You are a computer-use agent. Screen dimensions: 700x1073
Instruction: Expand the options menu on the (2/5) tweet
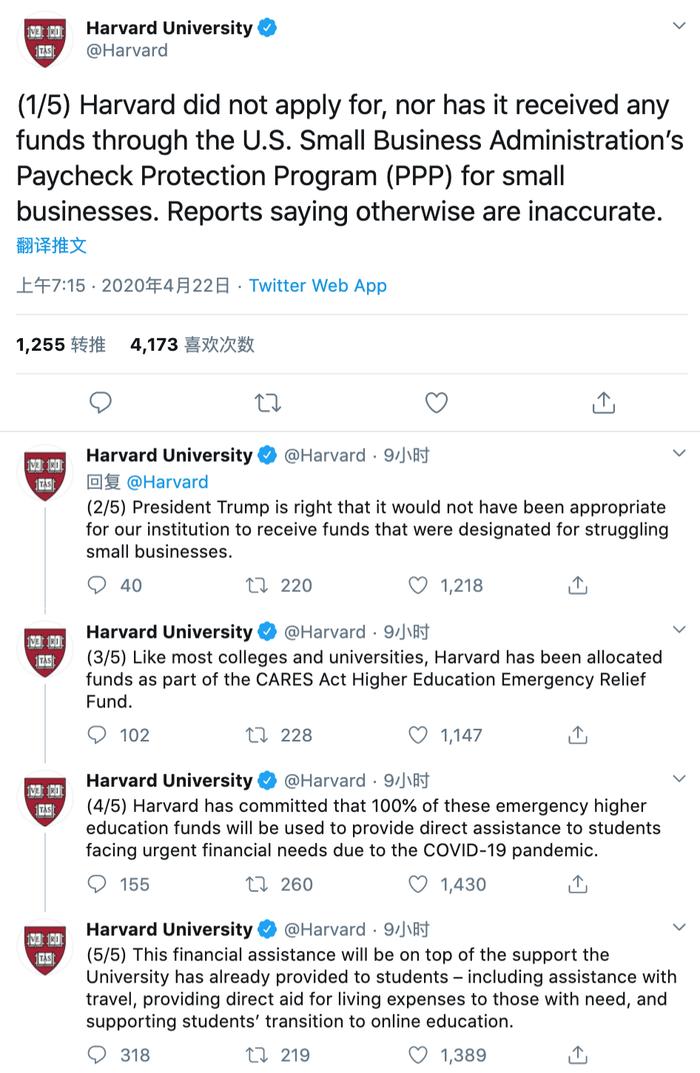(x=679, y=453)
